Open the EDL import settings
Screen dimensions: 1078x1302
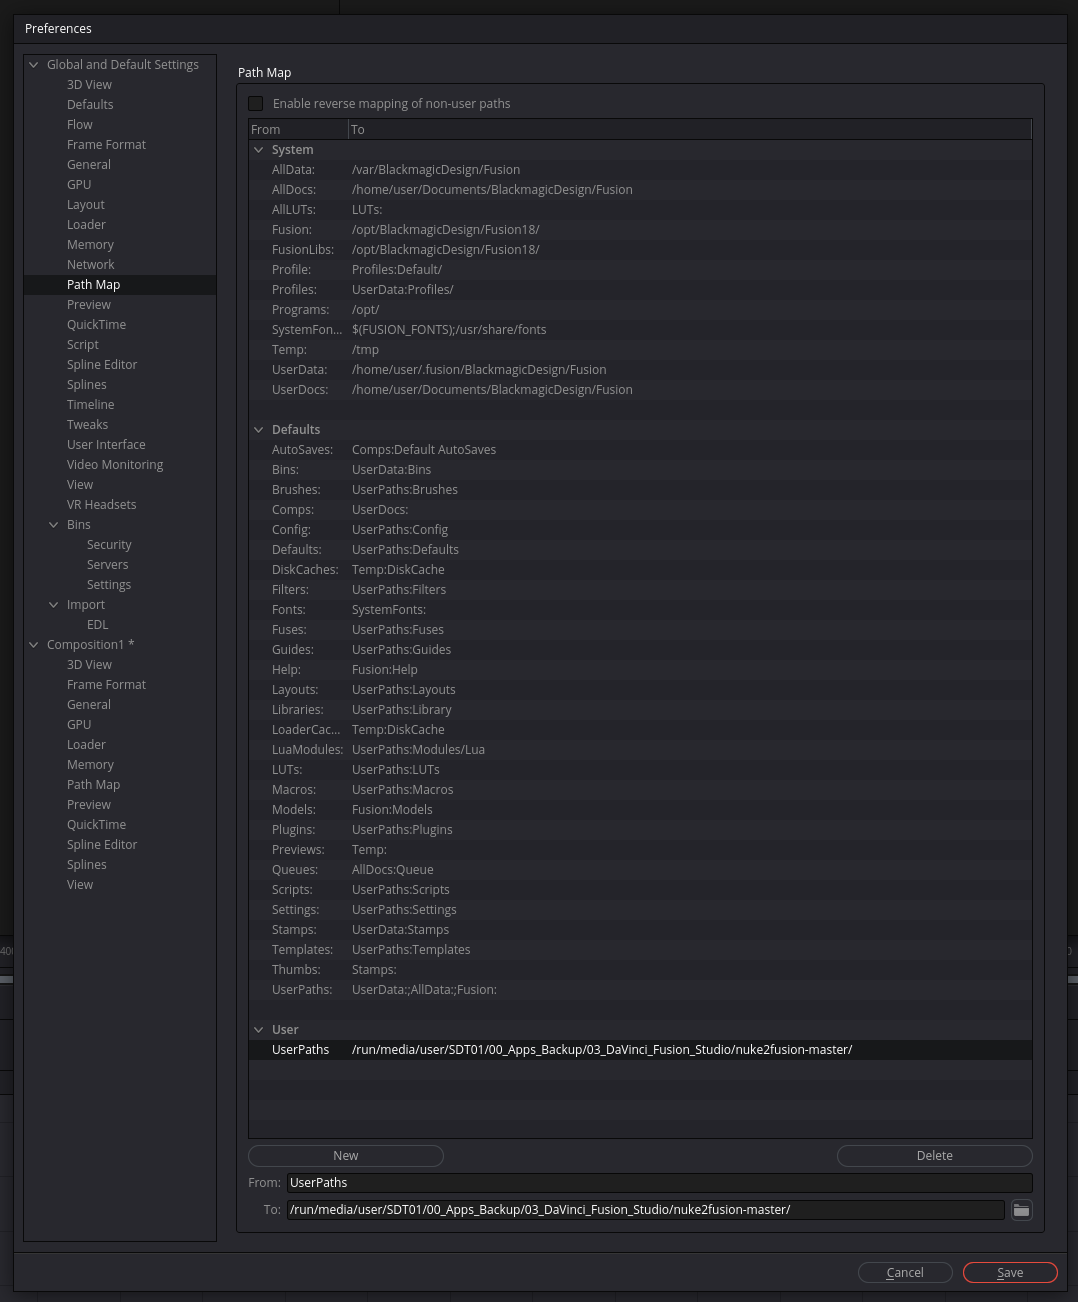coord(97,625)
